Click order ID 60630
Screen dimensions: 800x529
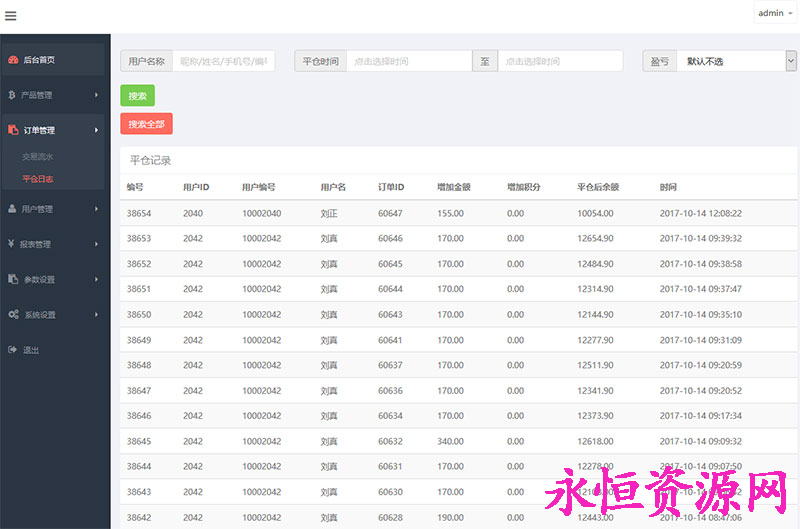click(390, 491)
